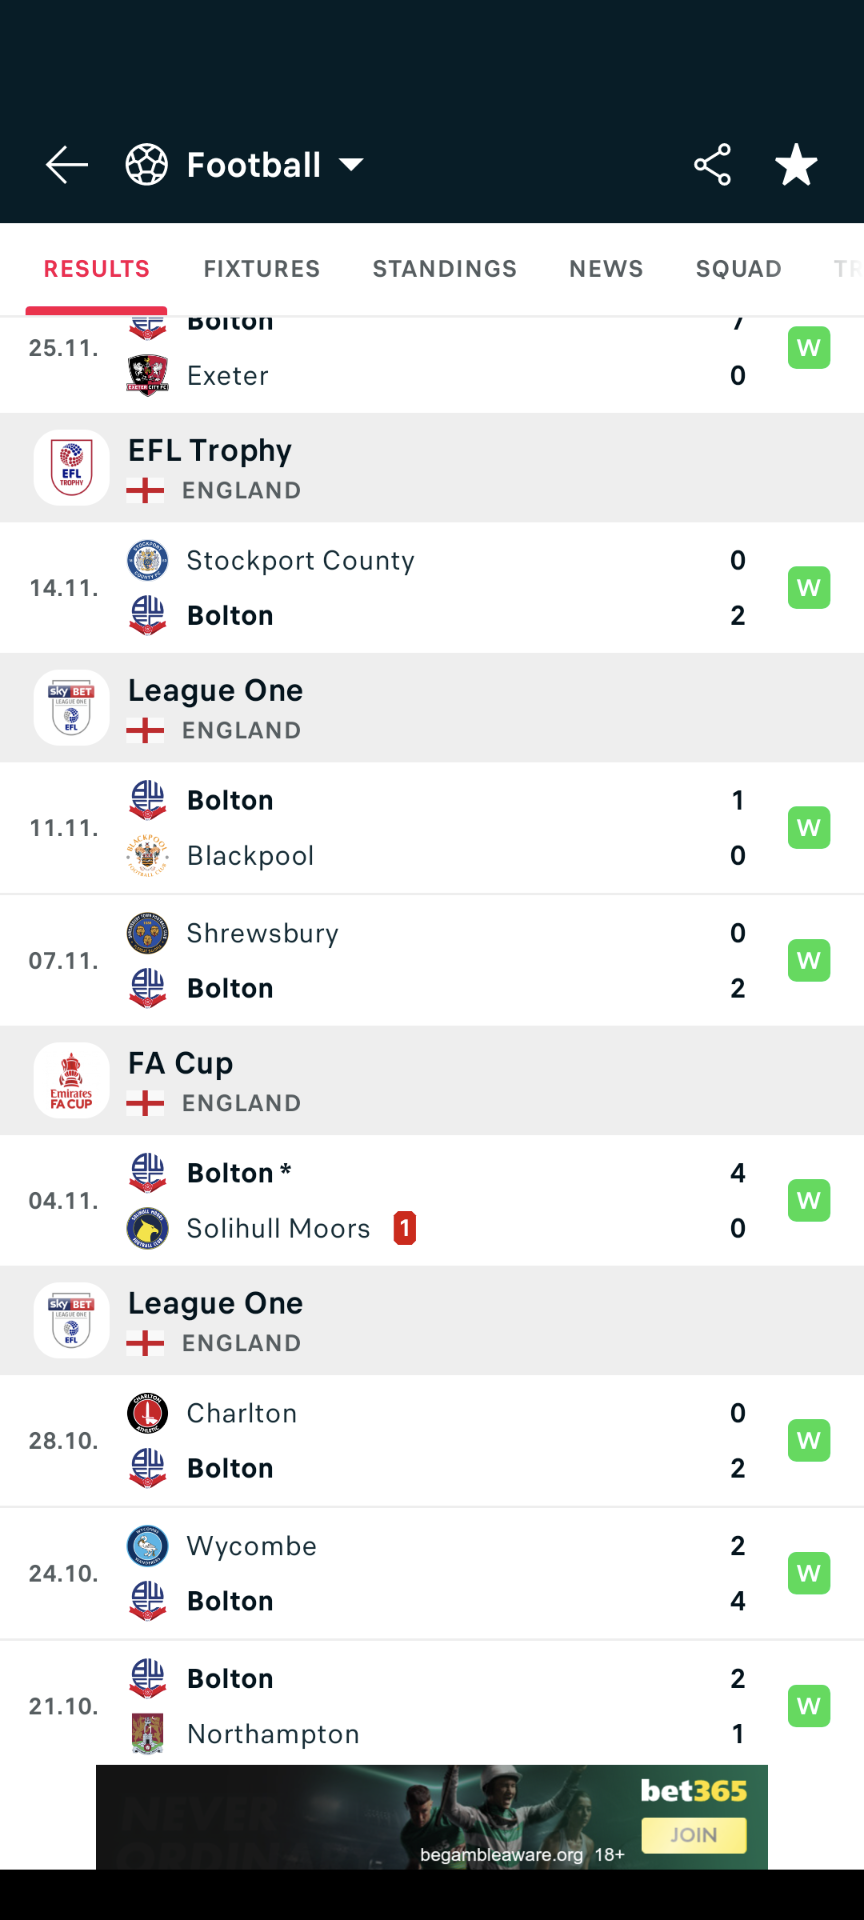The image size is (864, 1920).
Task: Tap the back arrow icon
Action: pos(67,165)
